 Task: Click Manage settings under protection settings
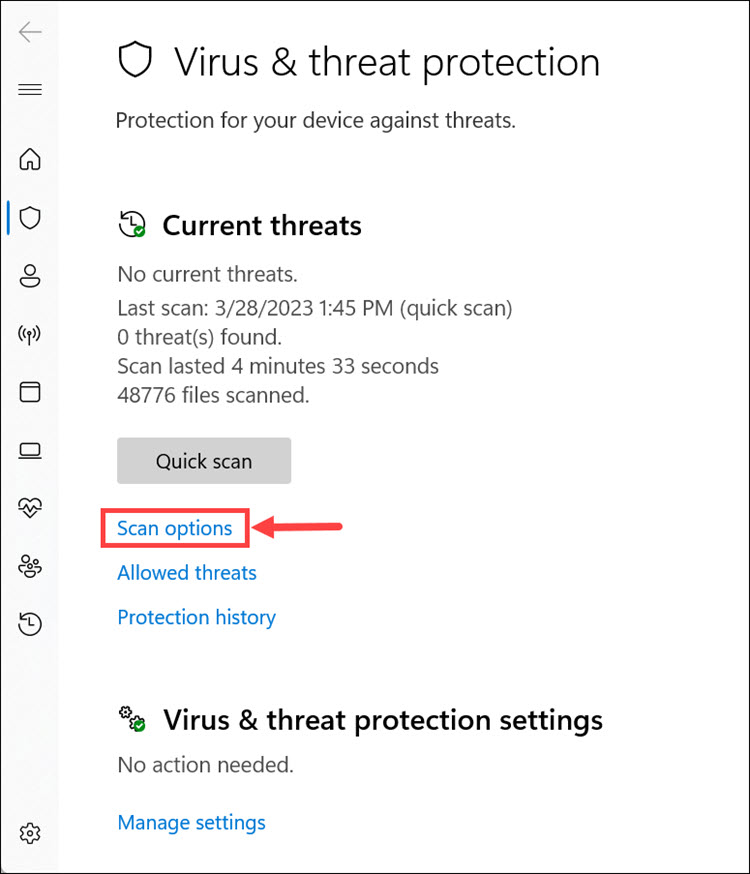point(191,822)
